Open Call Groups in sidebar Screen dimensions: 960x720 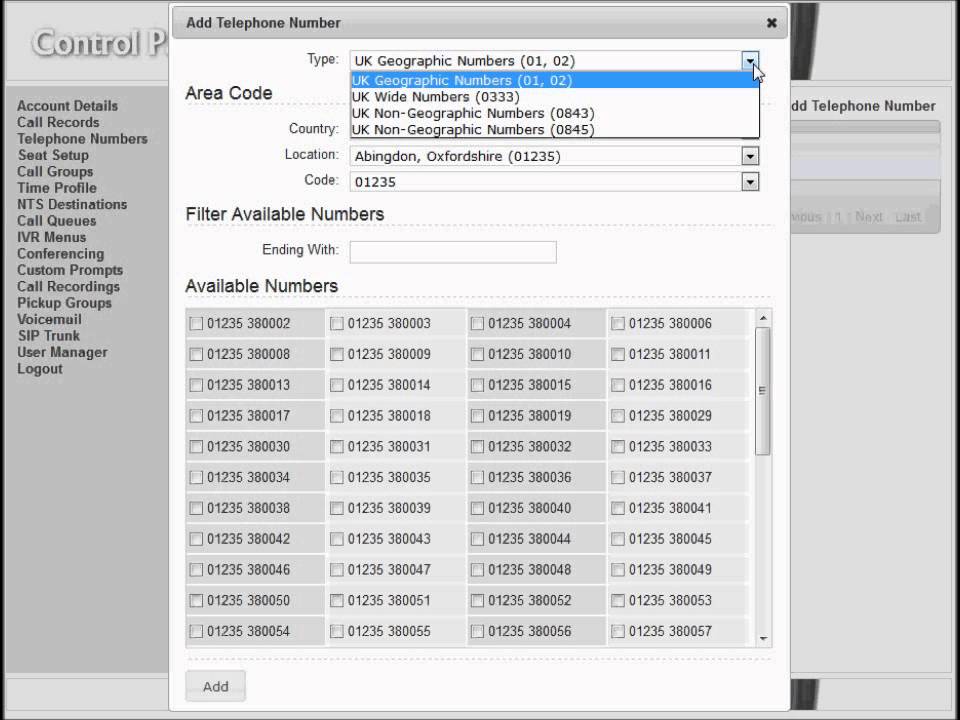tap(55, 172)
